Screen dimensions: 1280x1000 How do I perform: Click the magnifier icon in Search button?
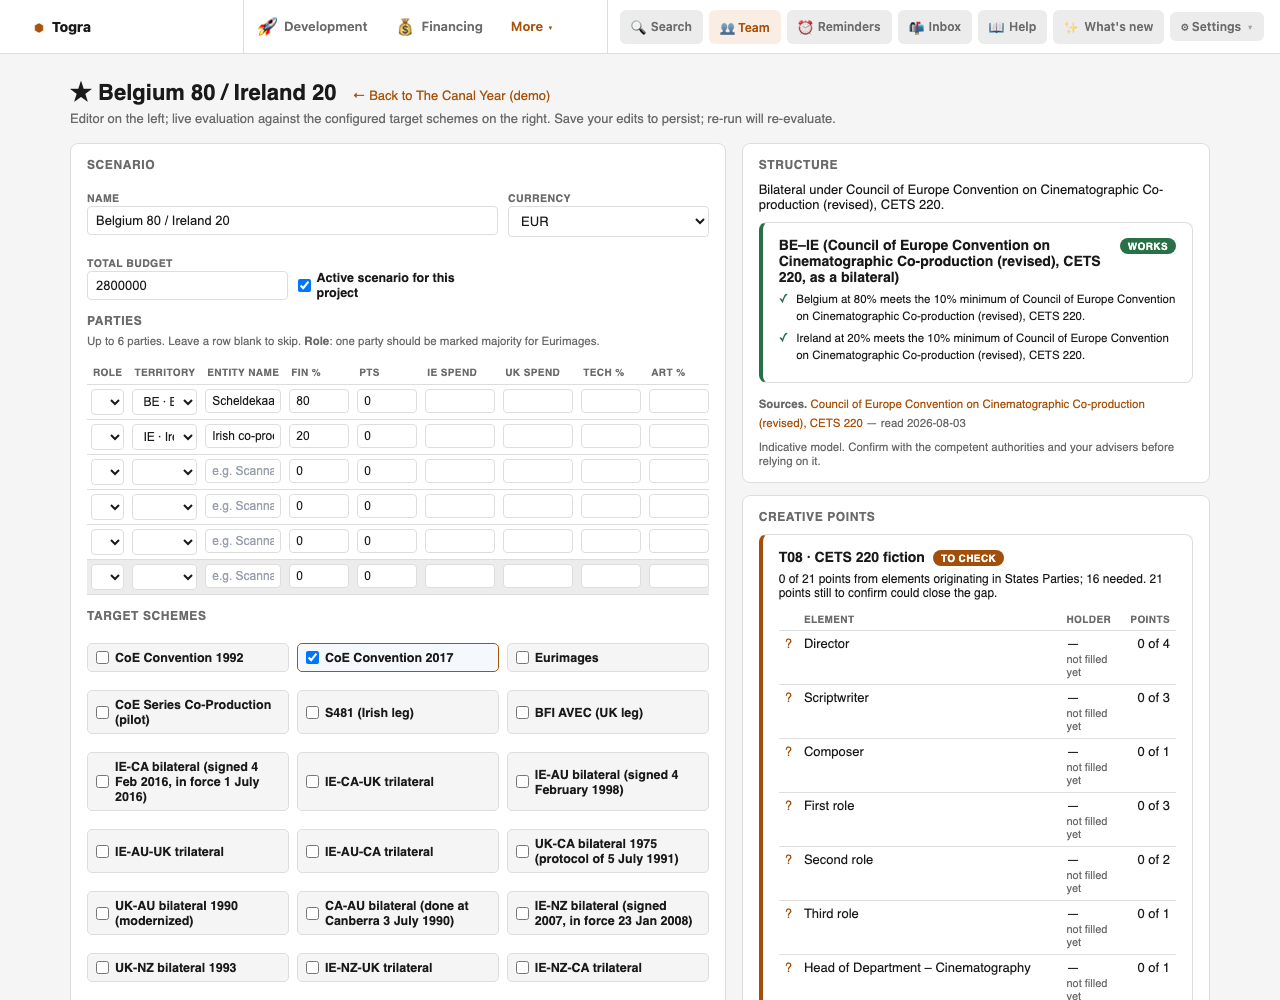pos(638,27)
